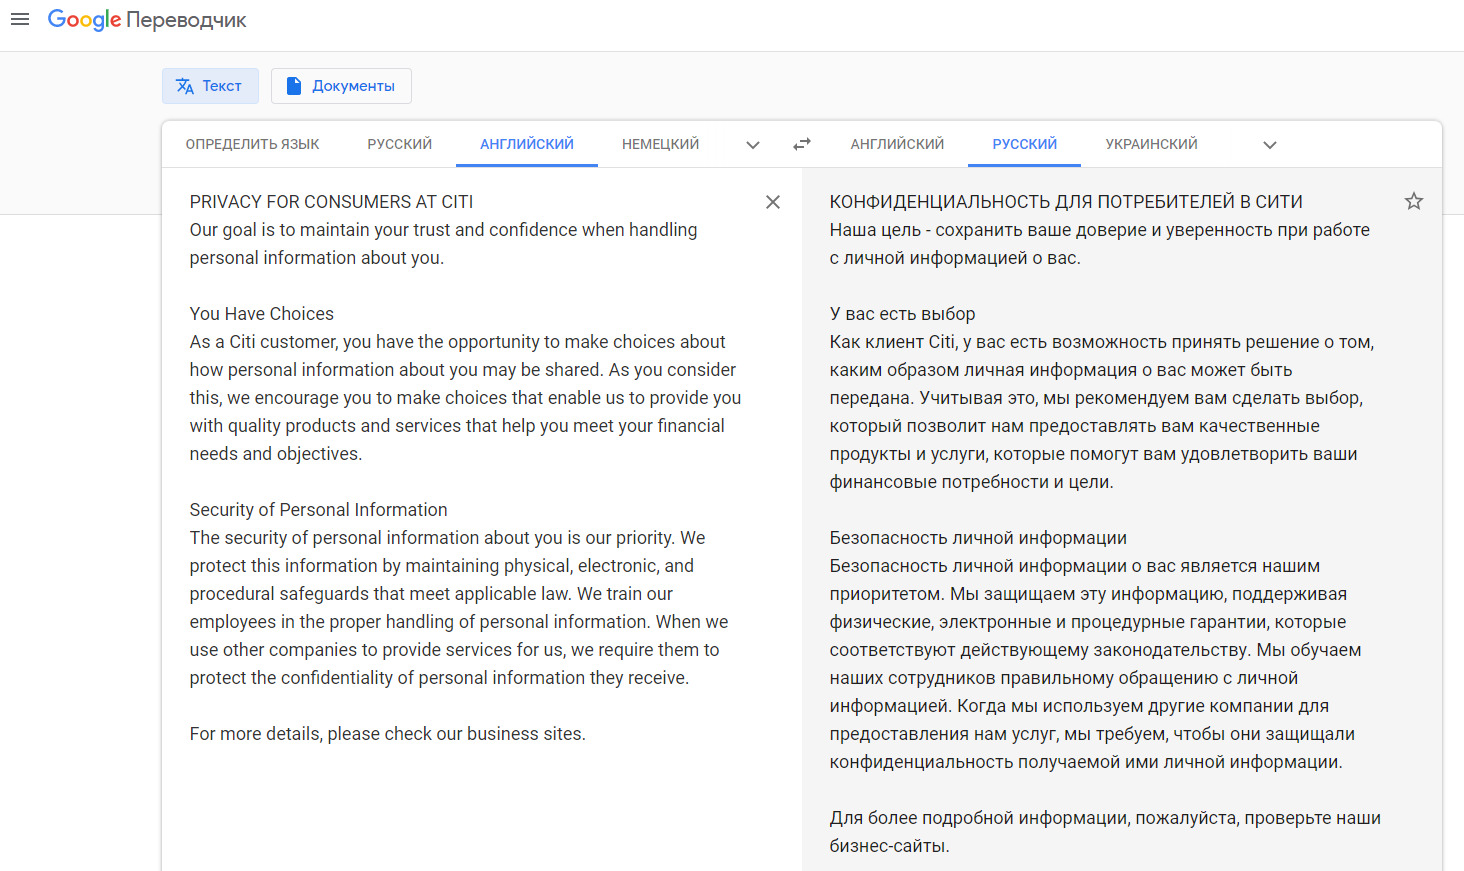The image size is (1464, 871).
Task: Open the hamburger main menu
Action: (20, 19)
